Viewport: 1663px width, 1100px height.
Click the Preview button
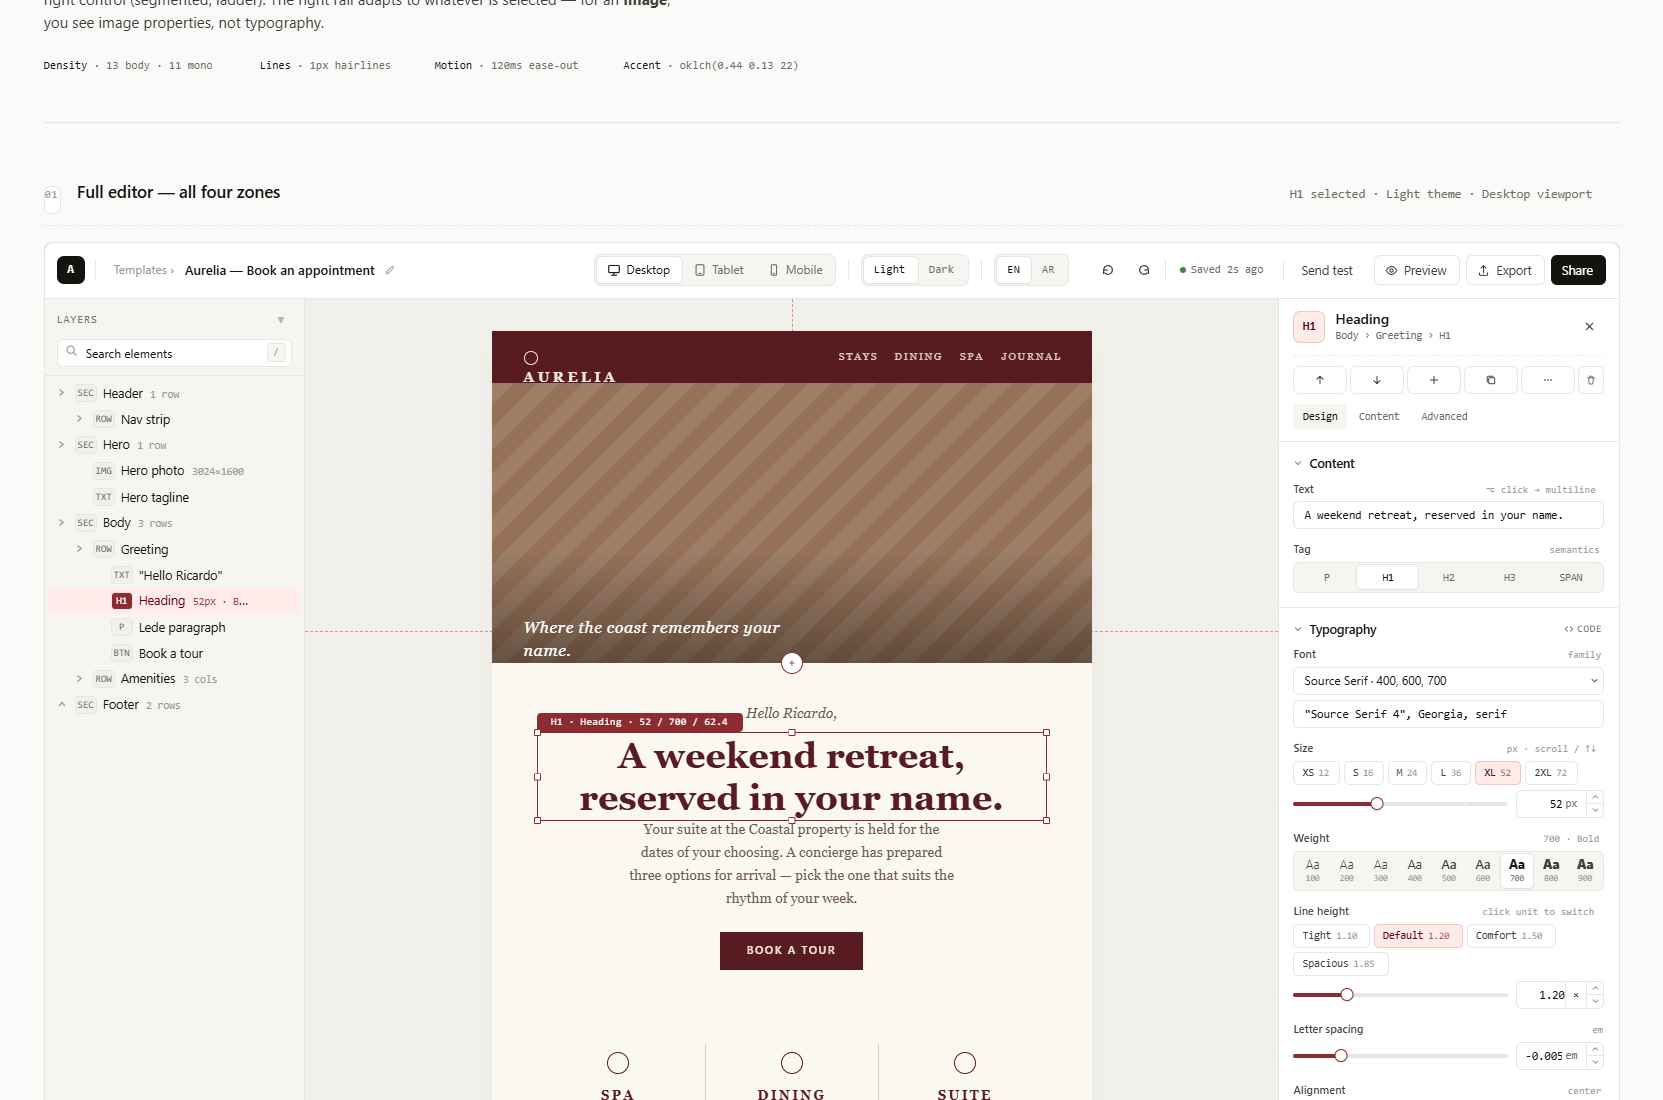click(1416, 271)
